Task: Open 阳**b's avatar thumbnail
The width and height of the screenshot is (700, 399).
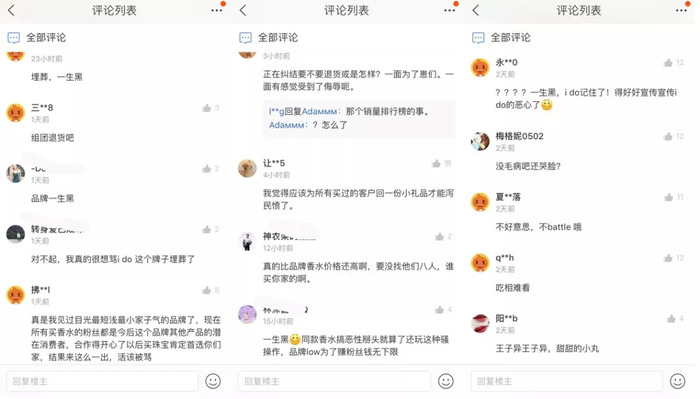Action: pyautogui.click(x=480, y=323)
